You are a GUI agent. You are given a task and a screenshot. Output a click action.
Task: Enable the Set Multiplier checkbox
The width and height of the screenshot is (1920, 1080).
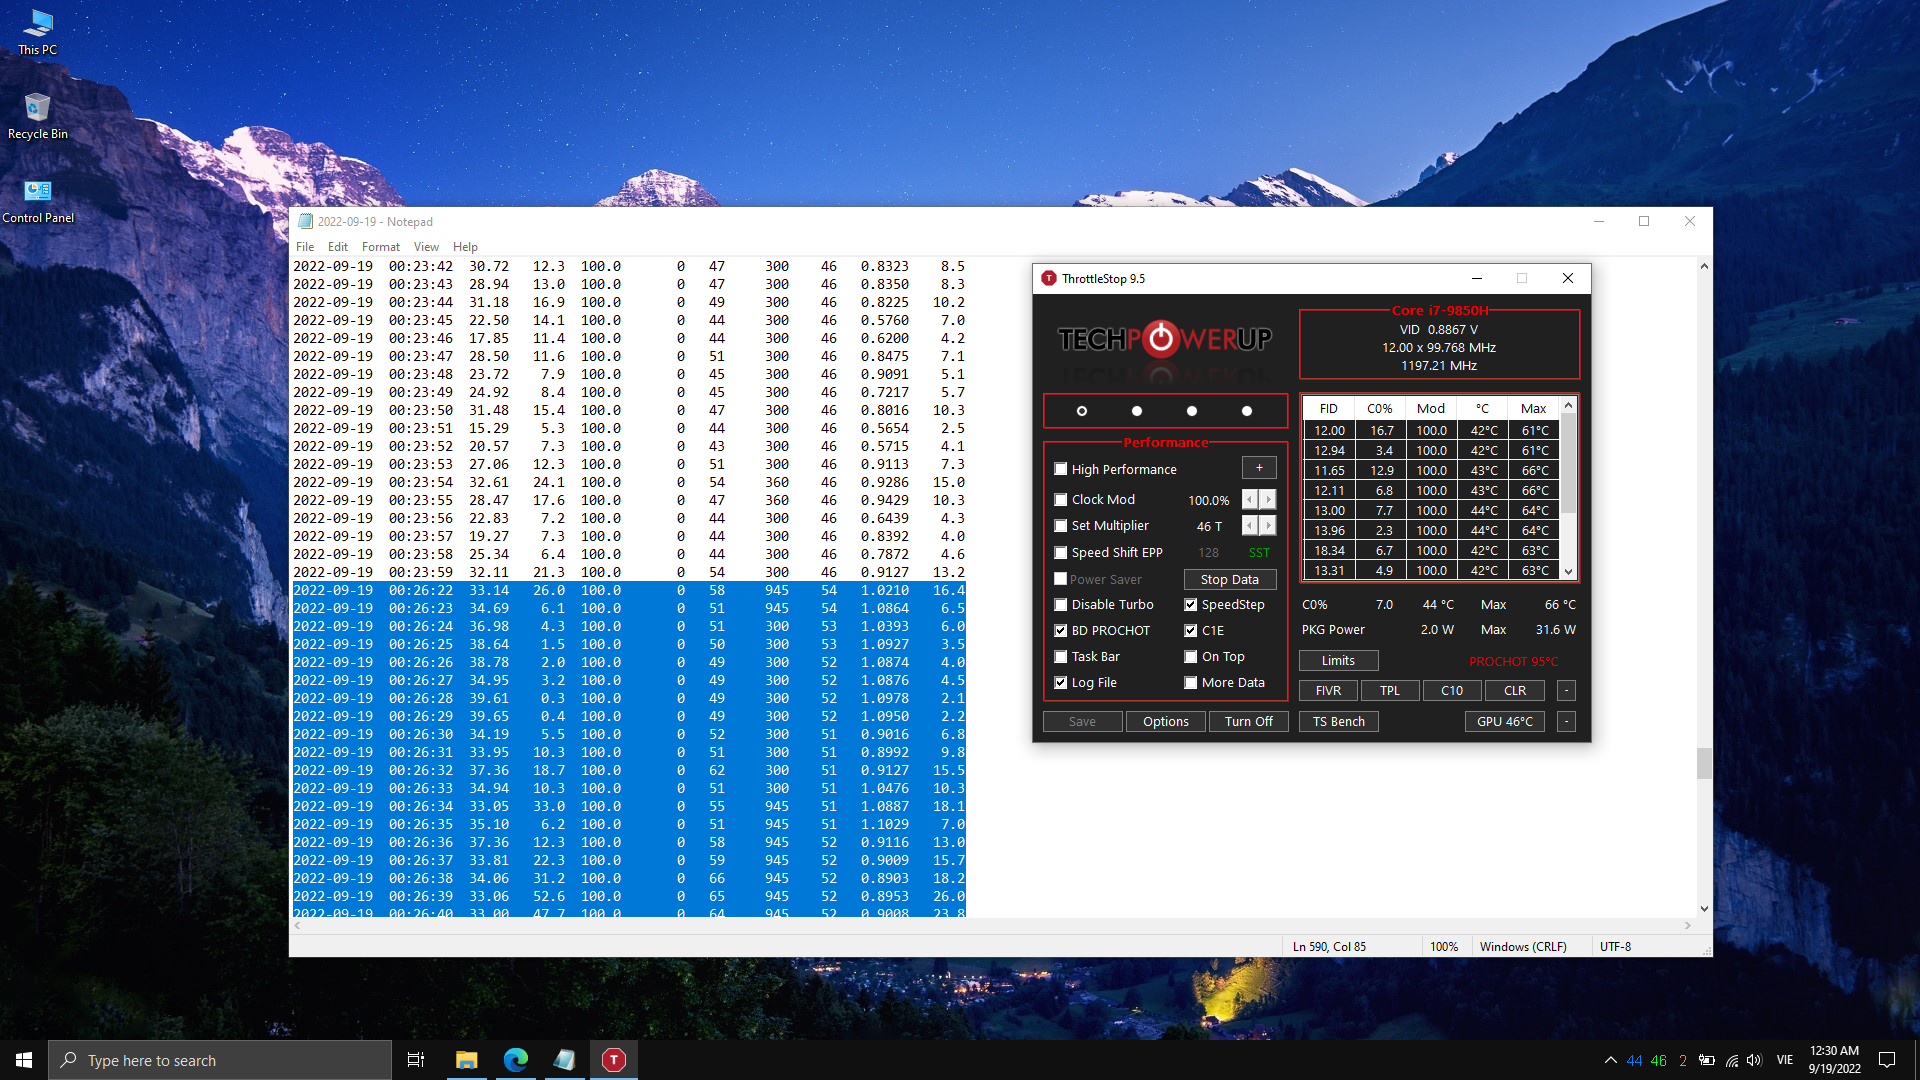[1061, 526]
